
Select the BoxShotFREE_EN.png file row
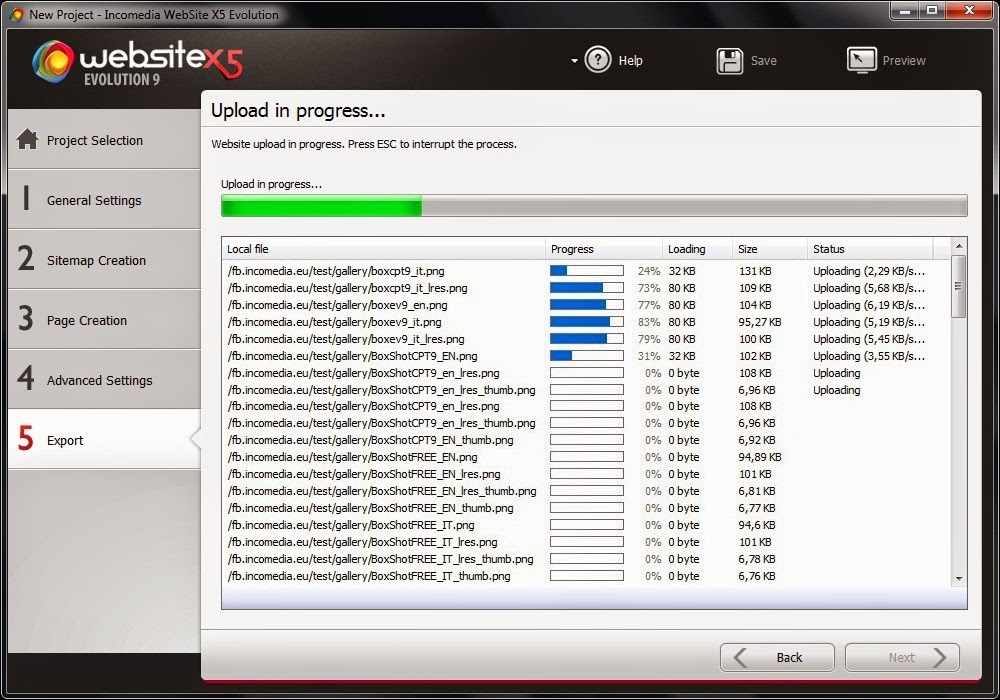click(585, 457)
